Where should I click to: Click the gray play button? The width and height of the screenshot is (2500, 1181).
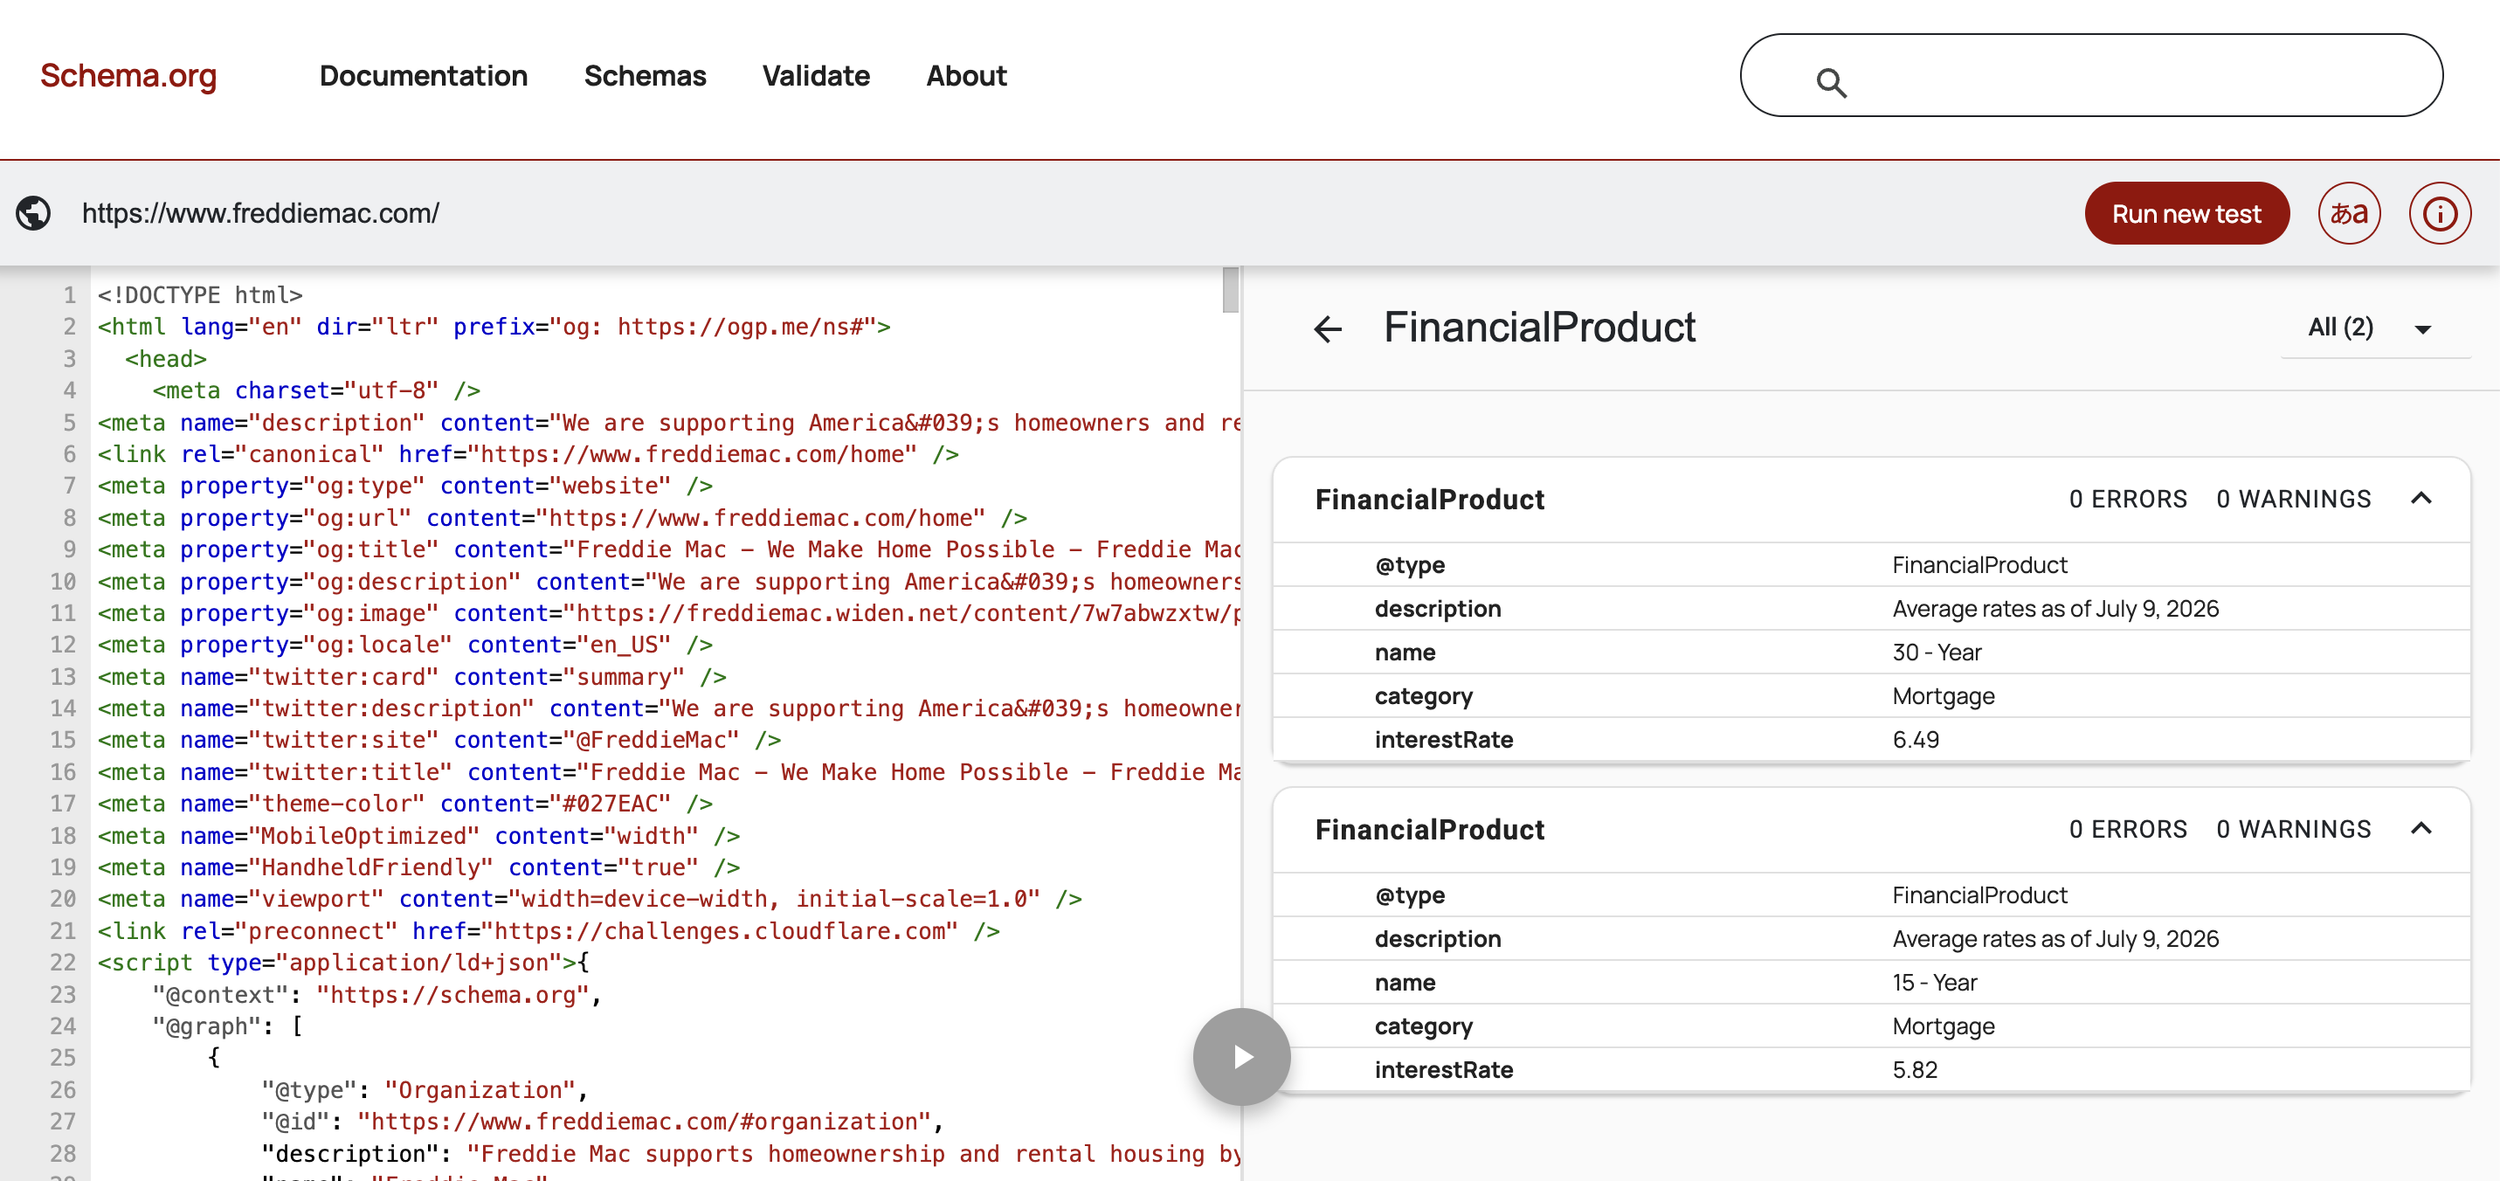(1241, 1057)
